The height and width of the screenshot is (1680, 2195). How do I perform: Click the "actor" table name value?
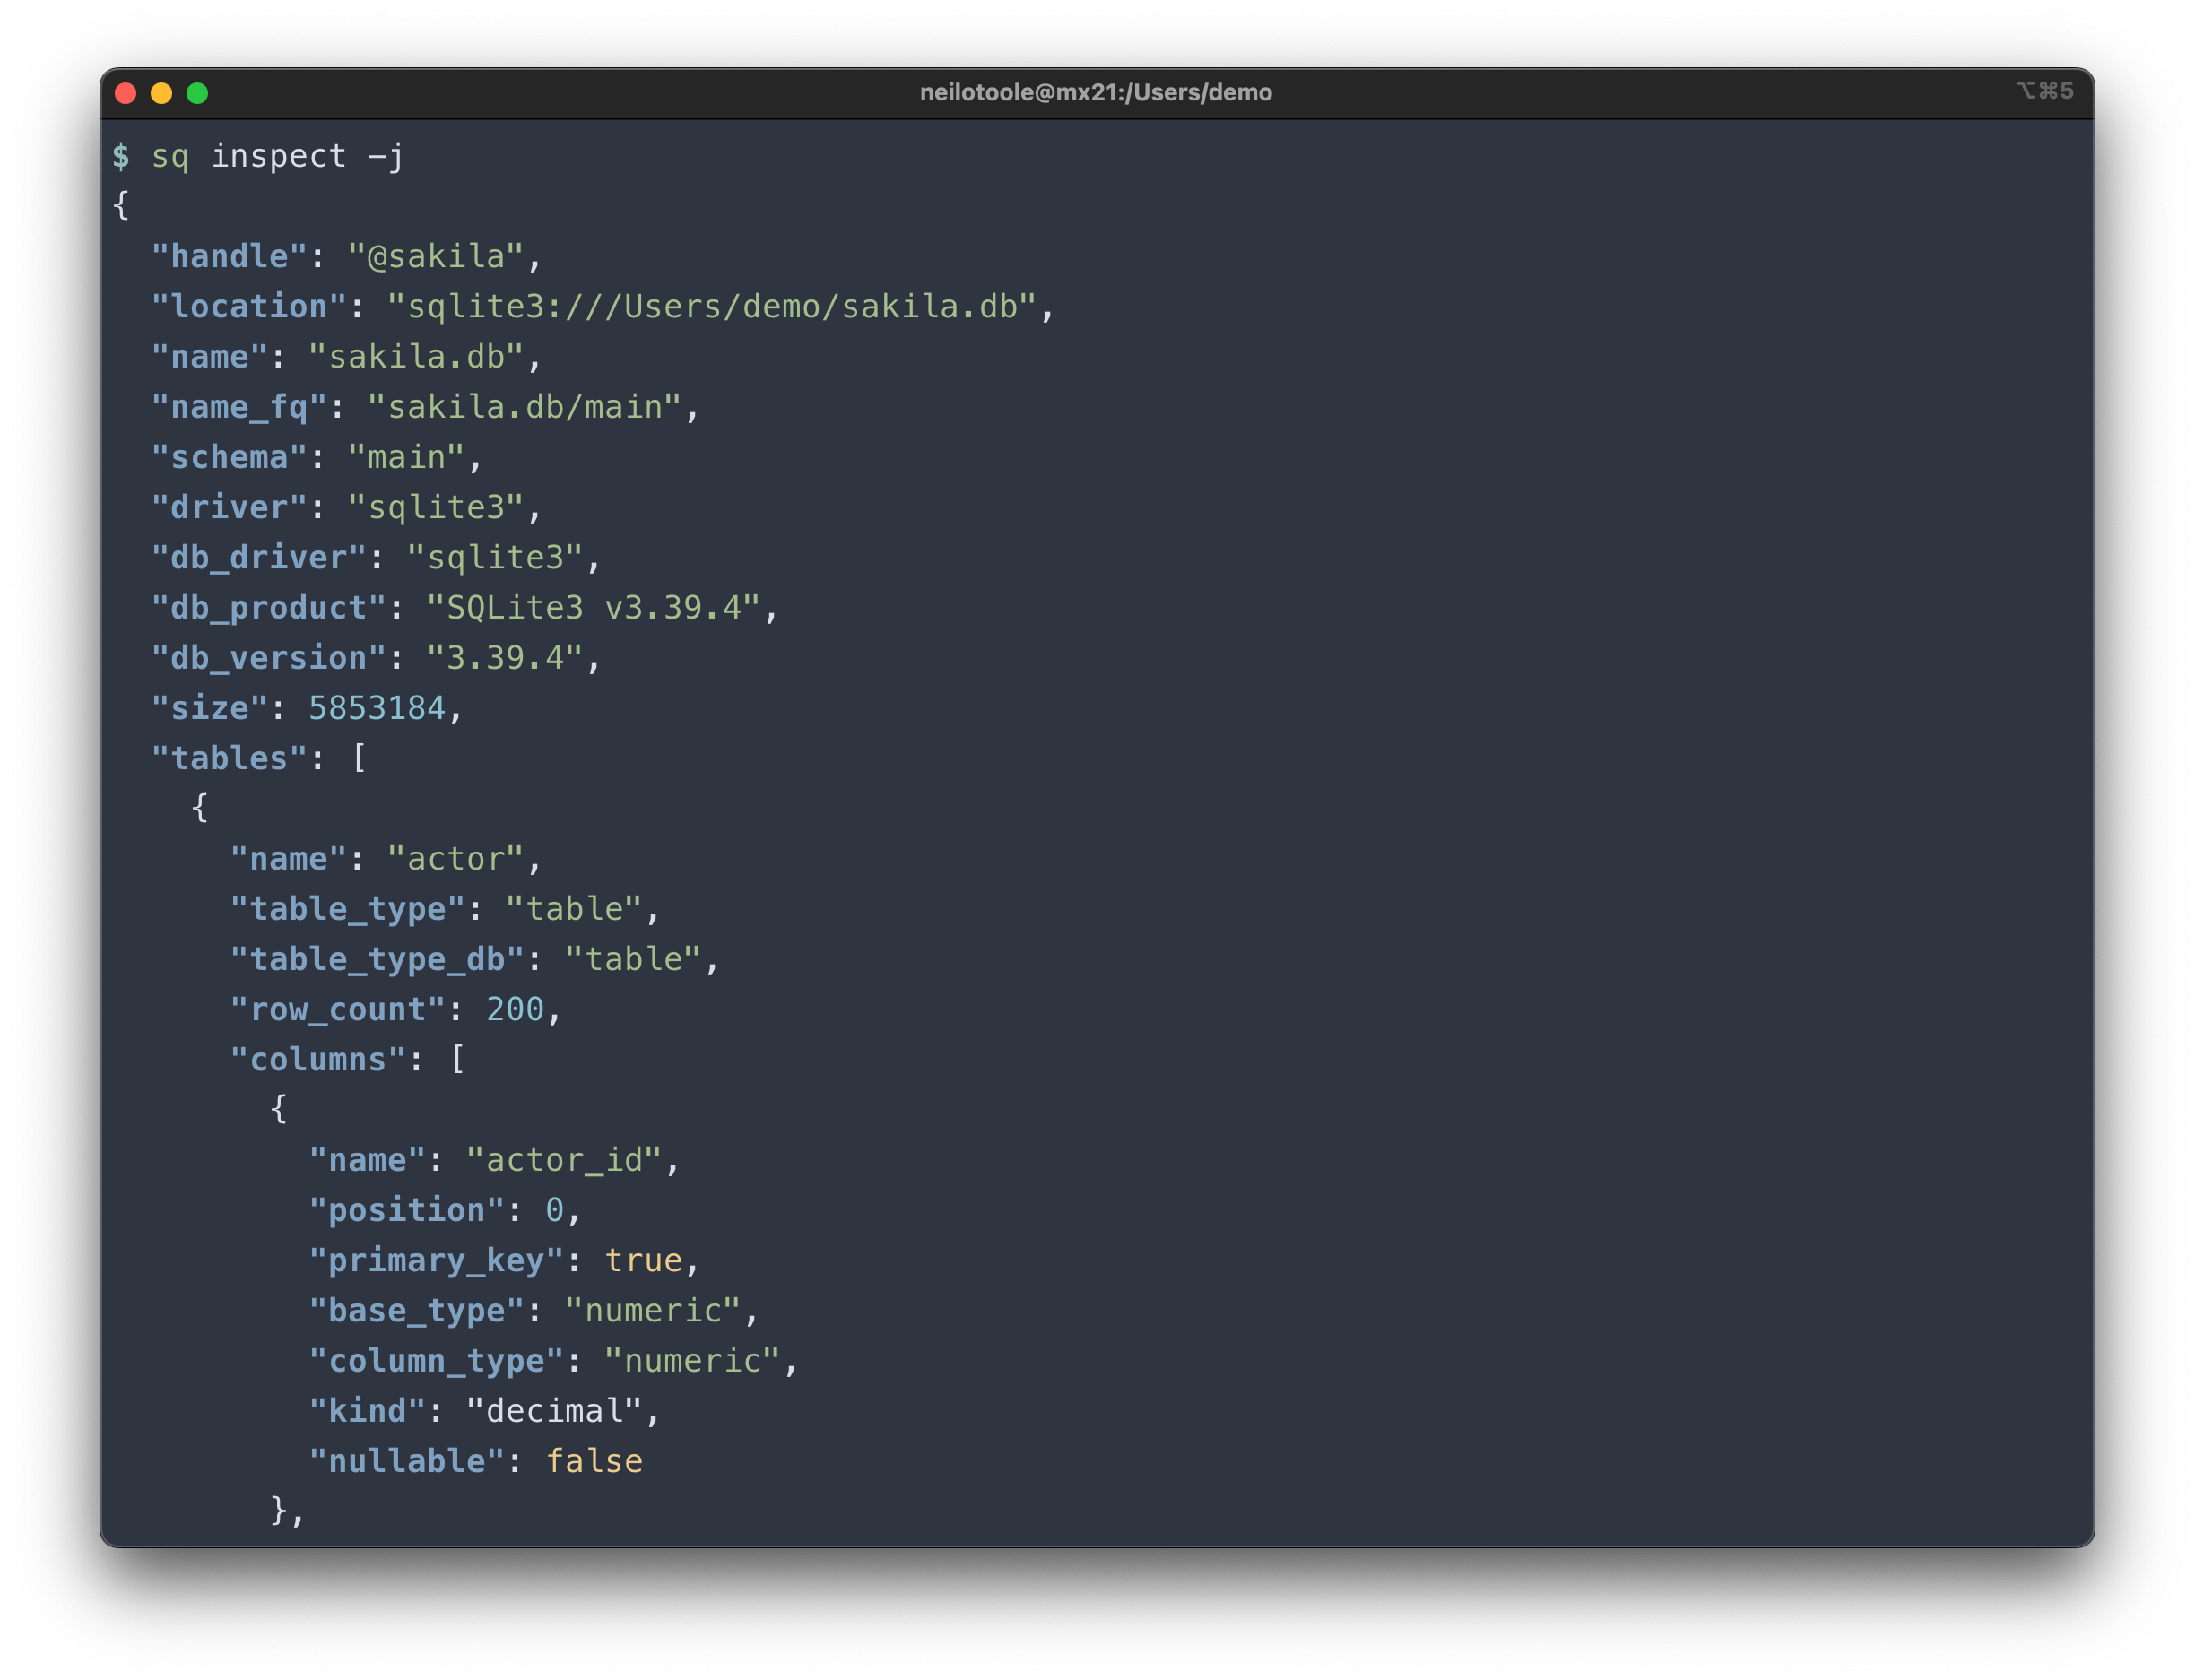tap(456, 859)
